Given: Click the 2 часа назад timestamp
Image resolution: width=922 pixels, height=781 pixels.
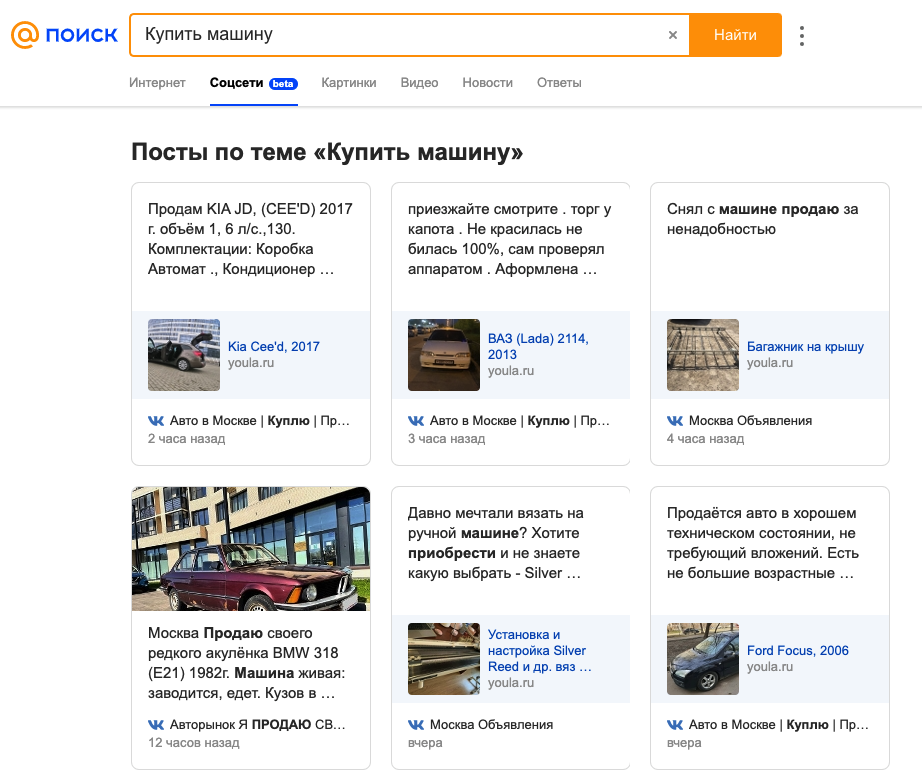Looking at the screenshot, I should (x=186, y=439).
